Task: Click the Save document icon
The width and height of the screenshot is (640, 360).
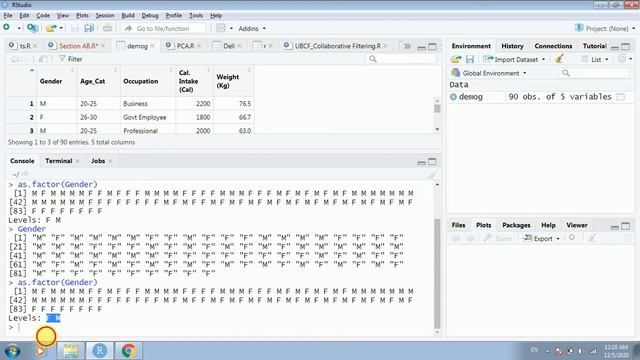Action: click(x=75, y=28)
